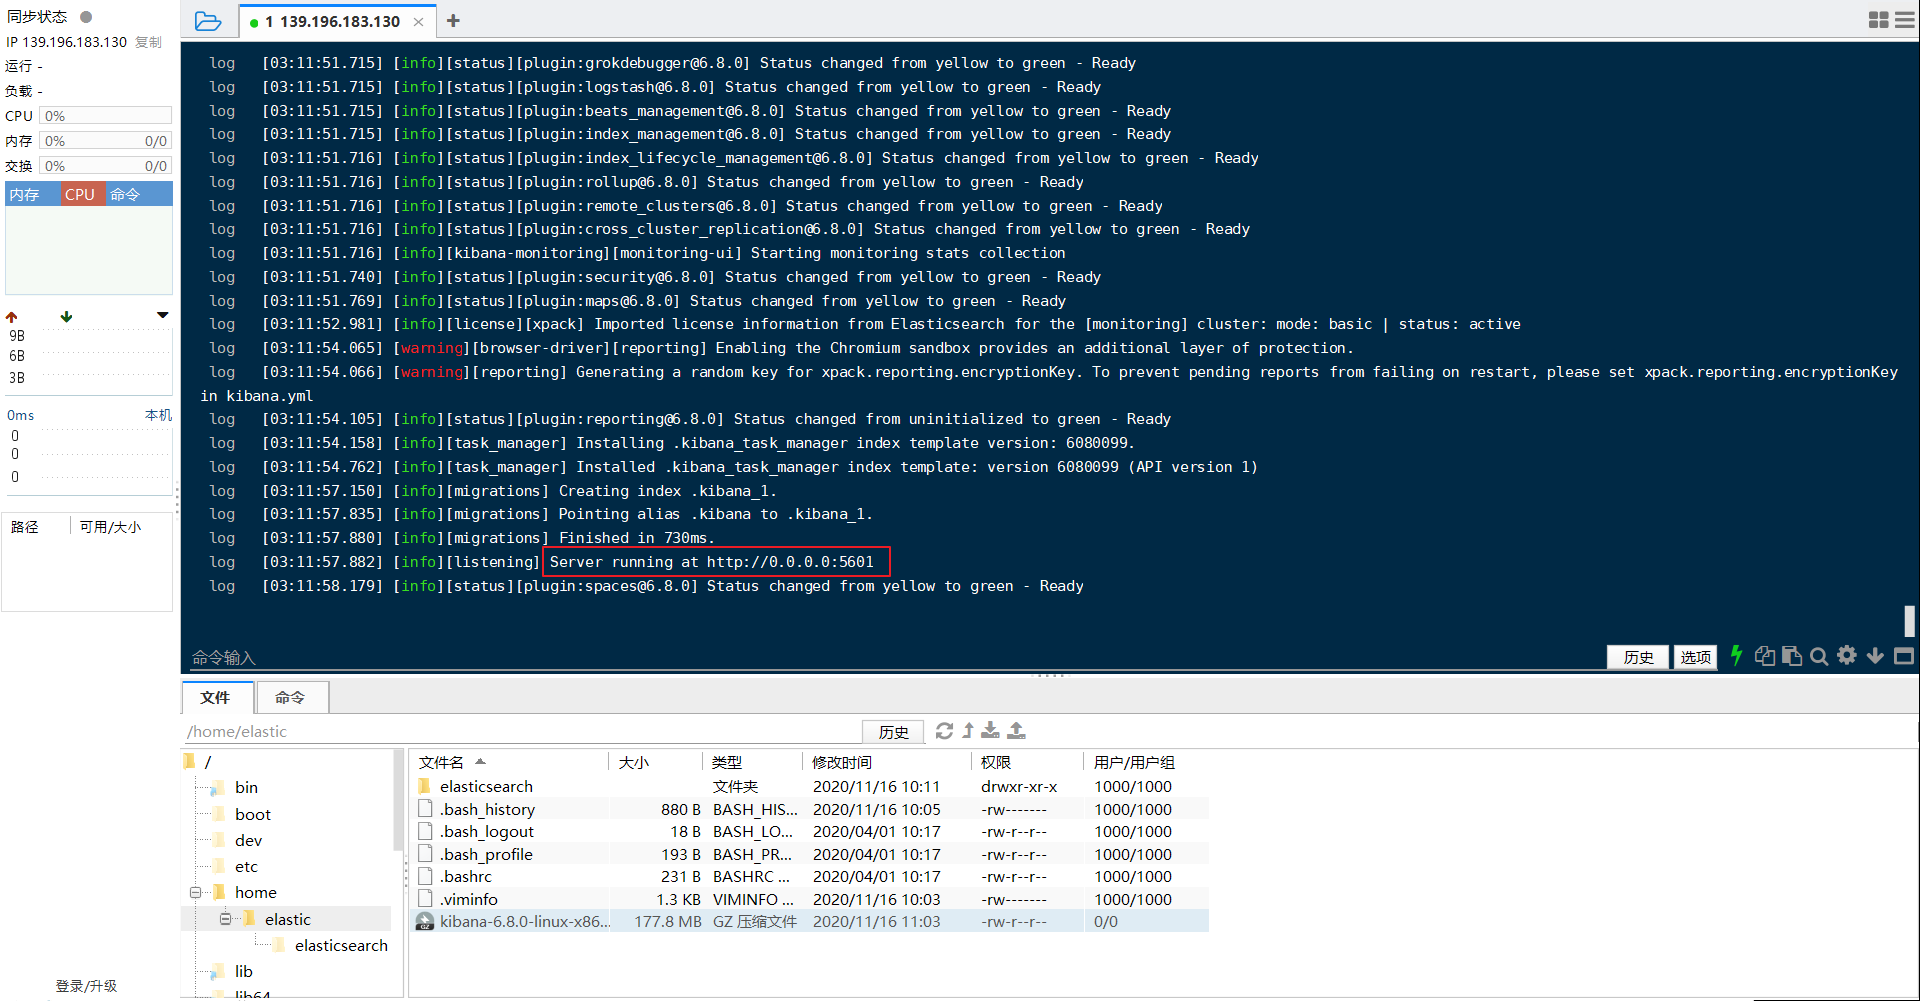Switch to the 命令 bottom tab

(291, 697)
